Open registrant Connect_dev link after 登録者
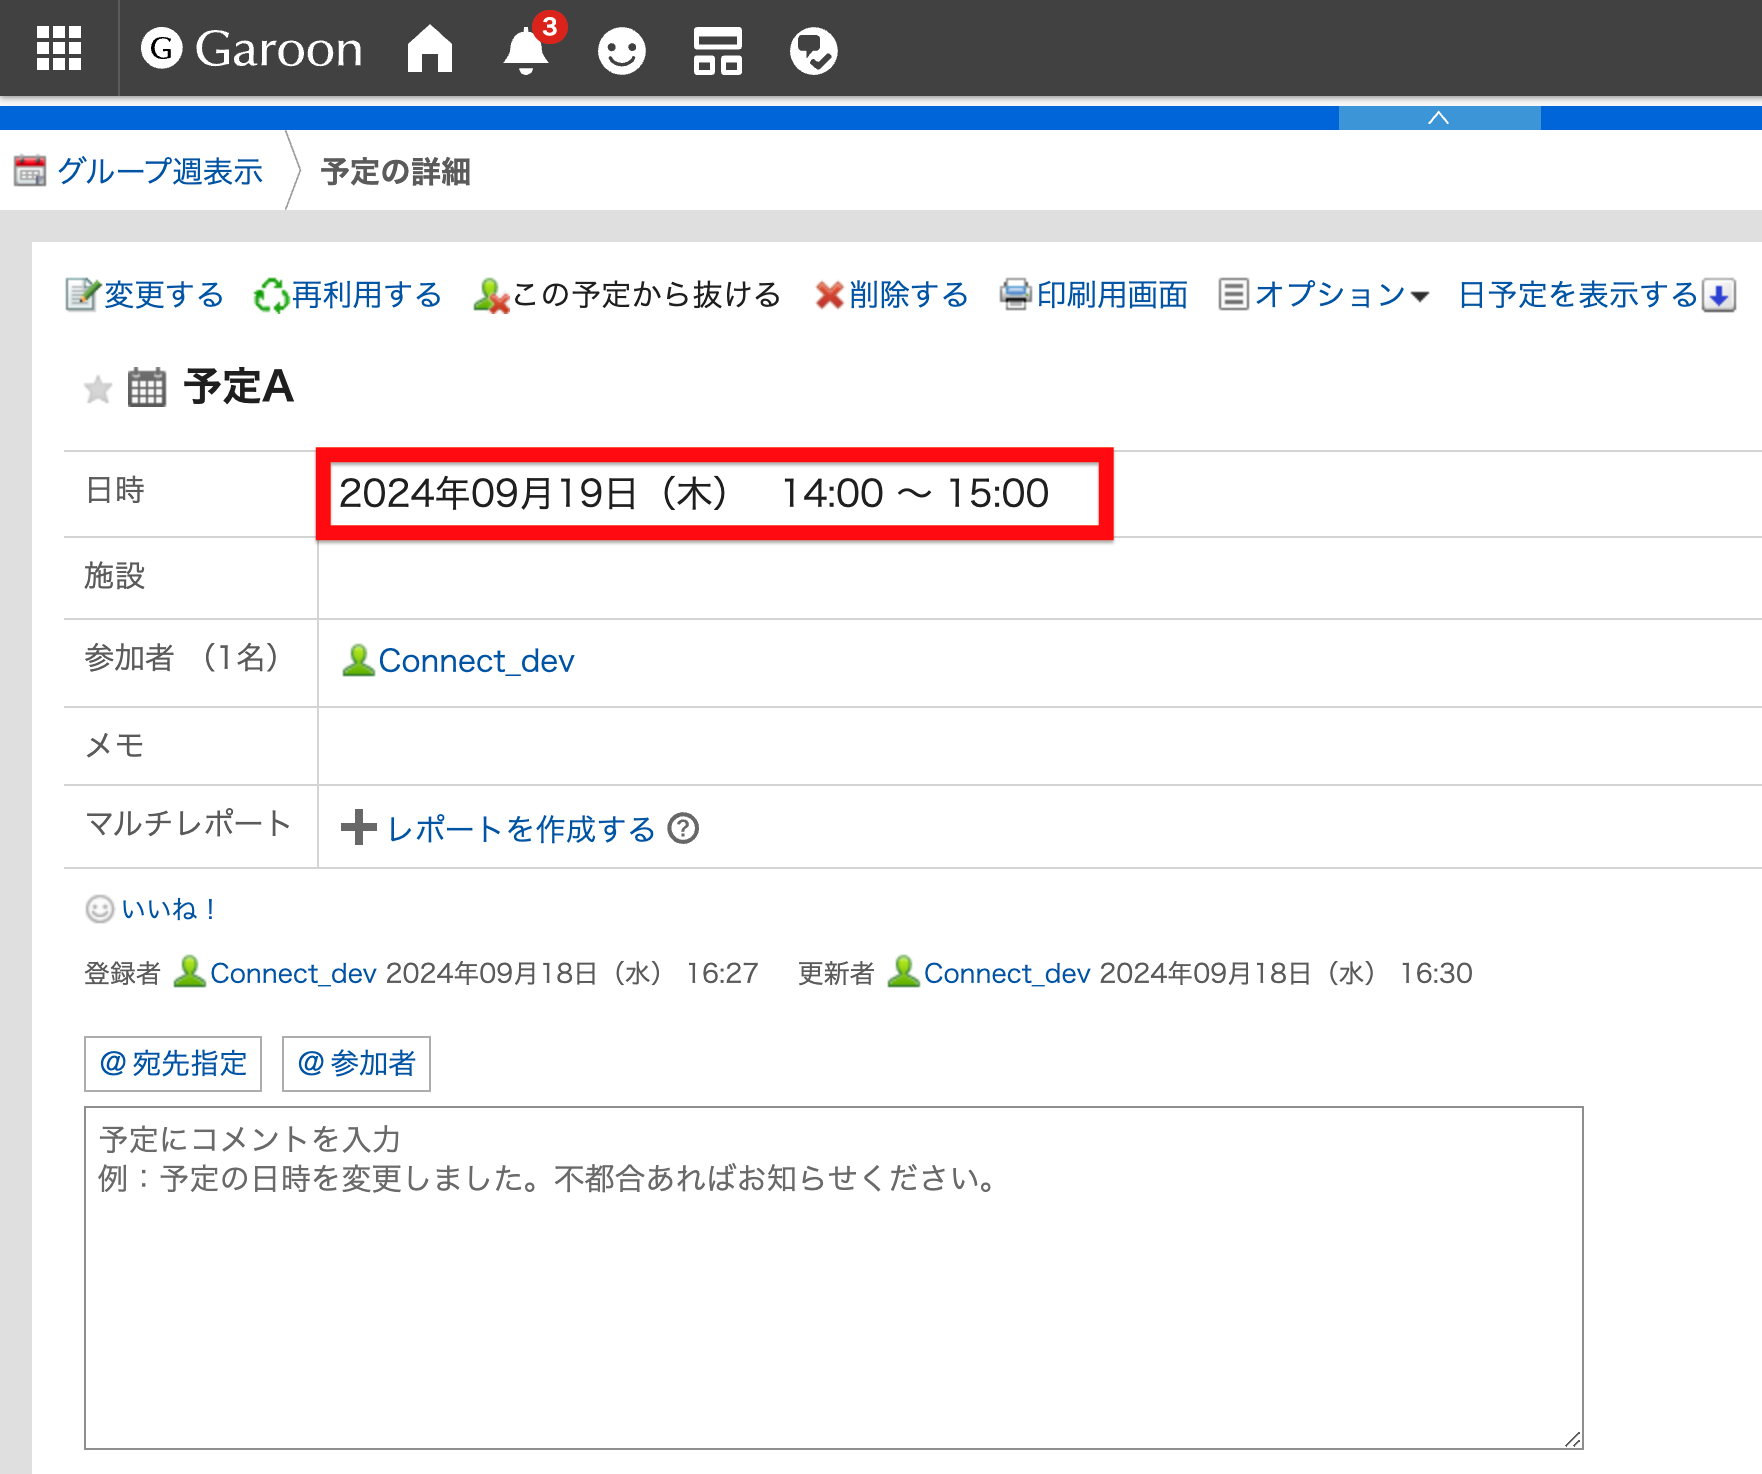This screenshot has width=1762, height=1474. tap(293, 973)
